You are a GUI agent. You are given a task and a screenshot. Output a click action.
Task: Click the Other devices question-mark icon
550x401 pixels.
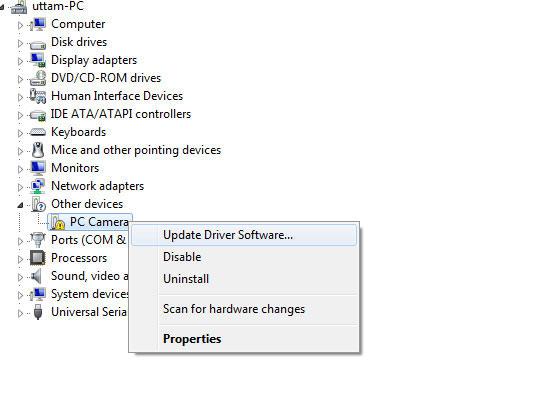tap(38, 204)
